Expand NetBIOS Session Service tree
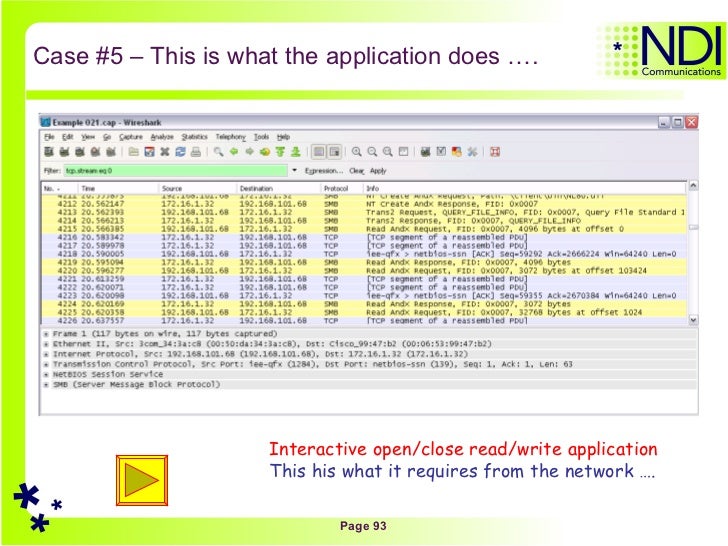Viewport: 728px width, 546px height. coord(46,375)
